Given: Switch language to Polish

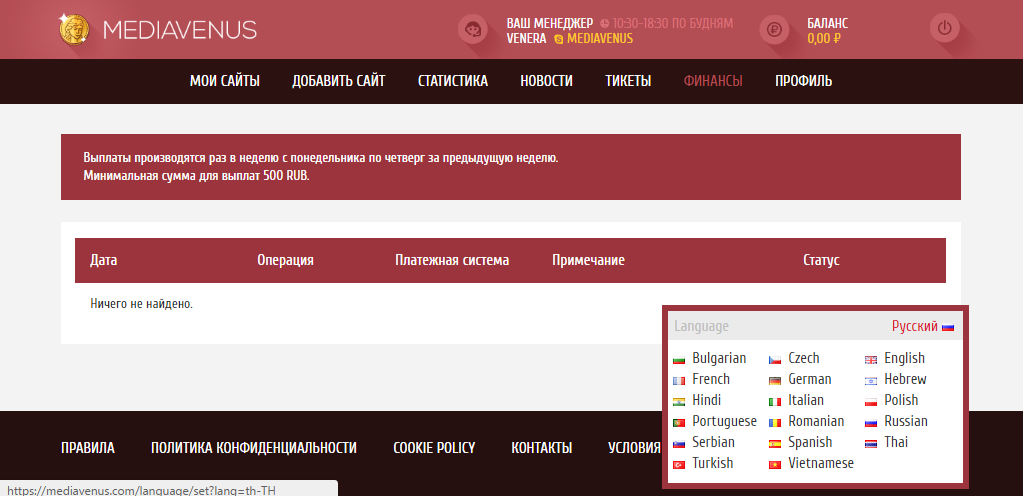Looking at the screenshot, I should click(x=901, y=400).
